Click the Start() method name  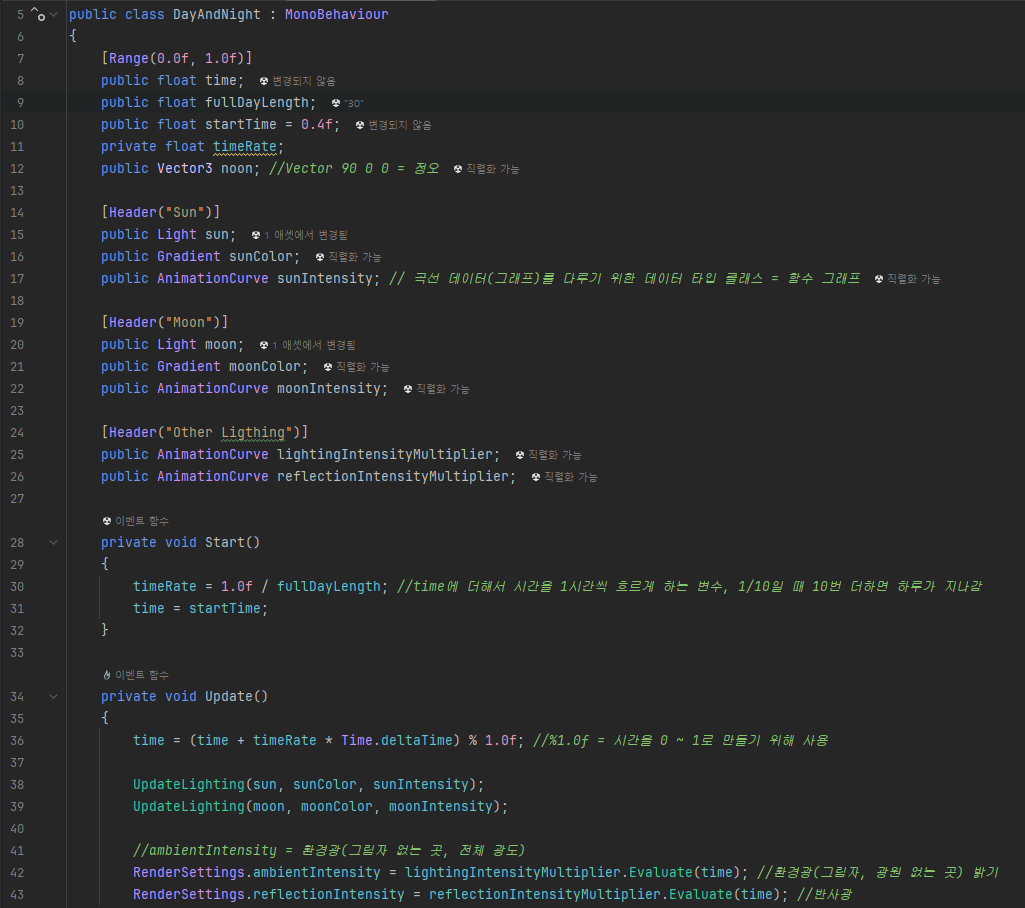coord(225,543)
